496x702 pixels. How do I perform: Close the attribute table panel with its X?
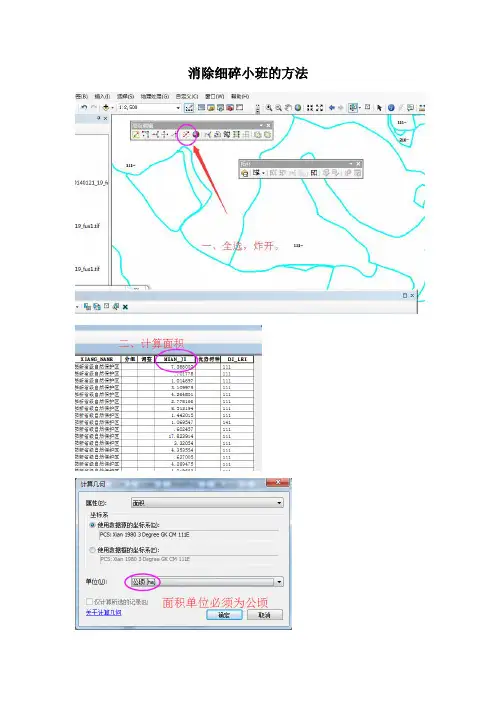tap(412, 295)
